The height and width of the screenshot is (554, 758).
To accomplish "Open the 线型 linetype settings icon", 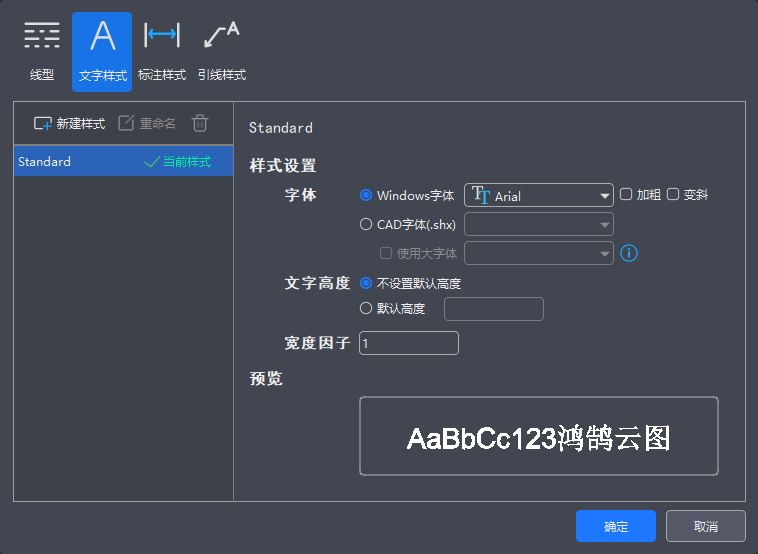I will (42, 36).
